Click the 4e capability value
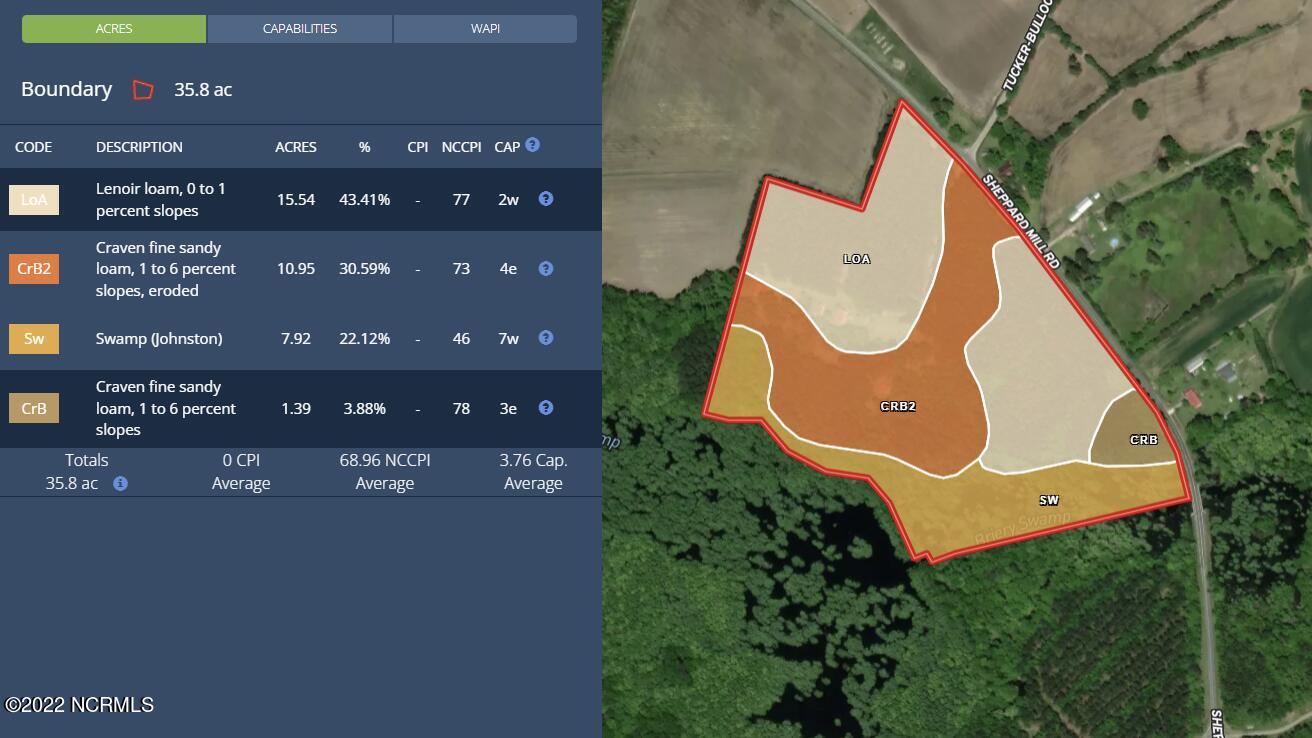The width and height of the screenshot is (1312, 738). tap(508, 268)
